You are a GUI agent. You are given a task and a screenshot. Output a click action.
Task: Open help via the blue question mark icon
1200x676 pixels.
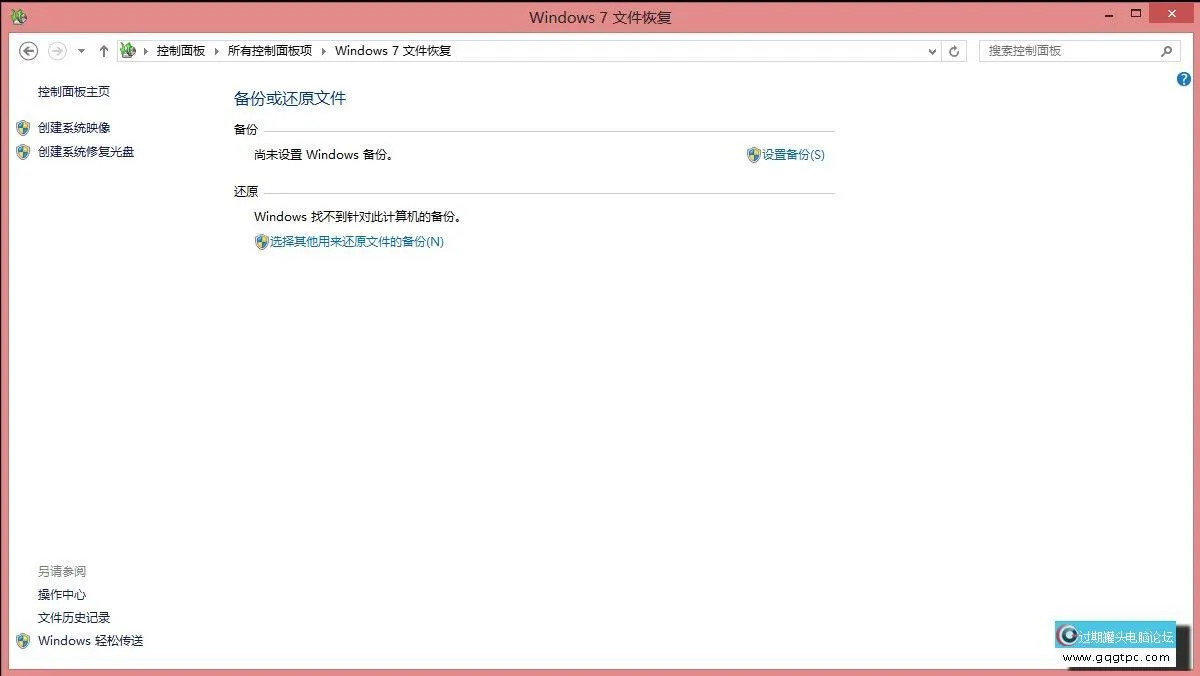(x=1184, y=79)
